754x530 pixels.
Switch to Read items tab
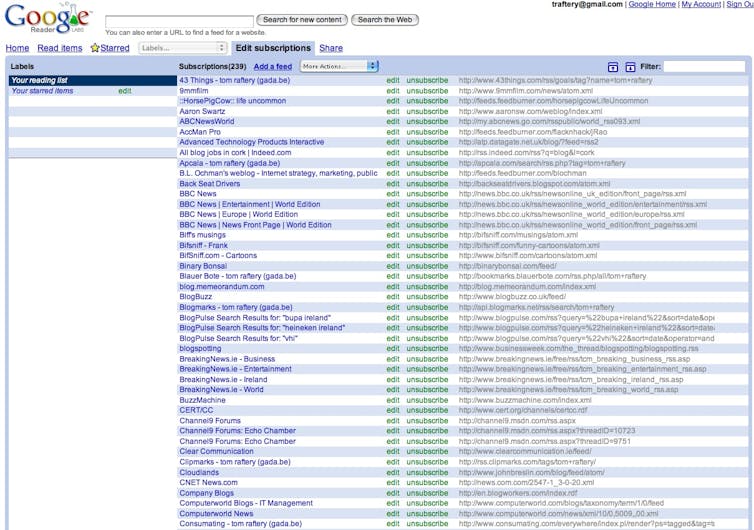point(60,48)
